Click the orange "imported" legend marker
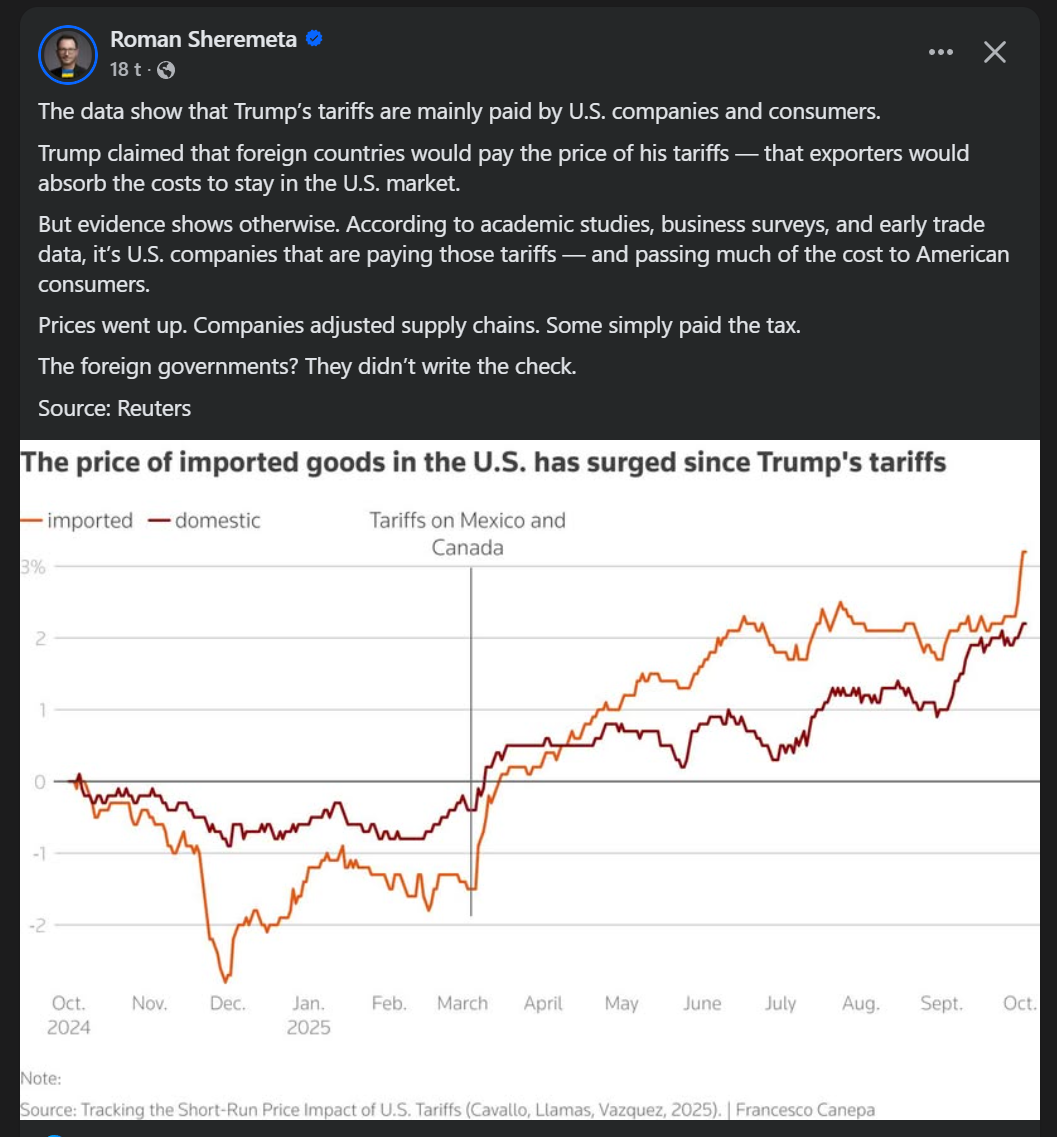 coord(32,521)
